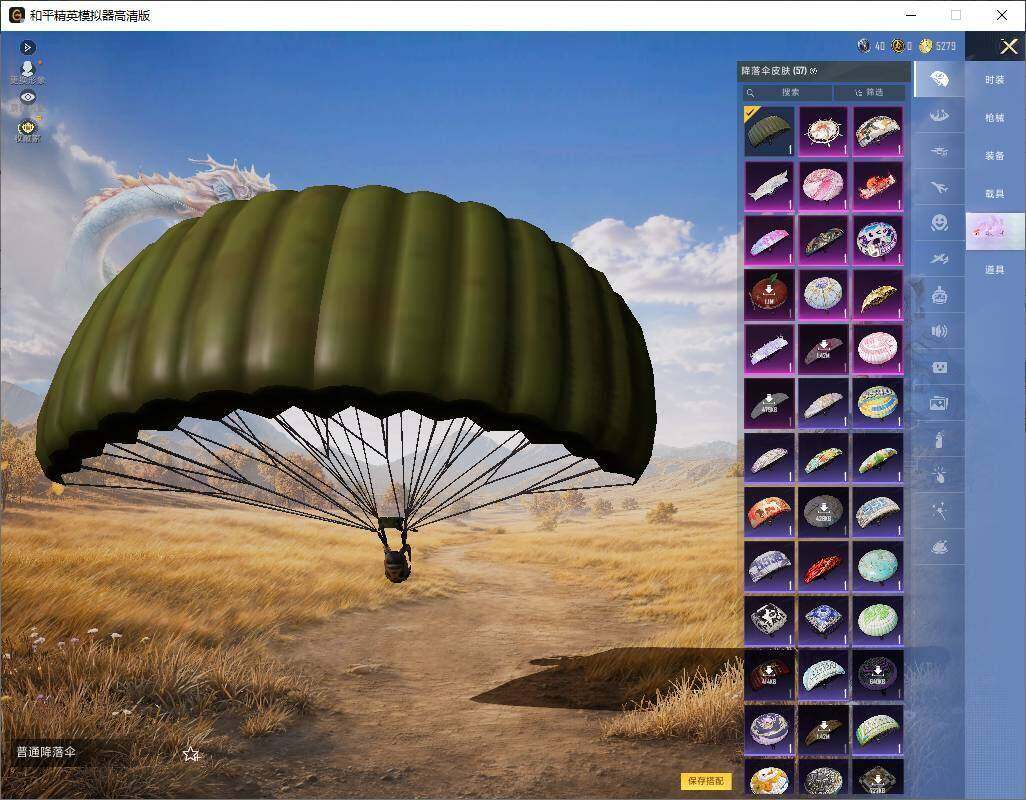Click the play arrow icon at top left

click(27, 47)
